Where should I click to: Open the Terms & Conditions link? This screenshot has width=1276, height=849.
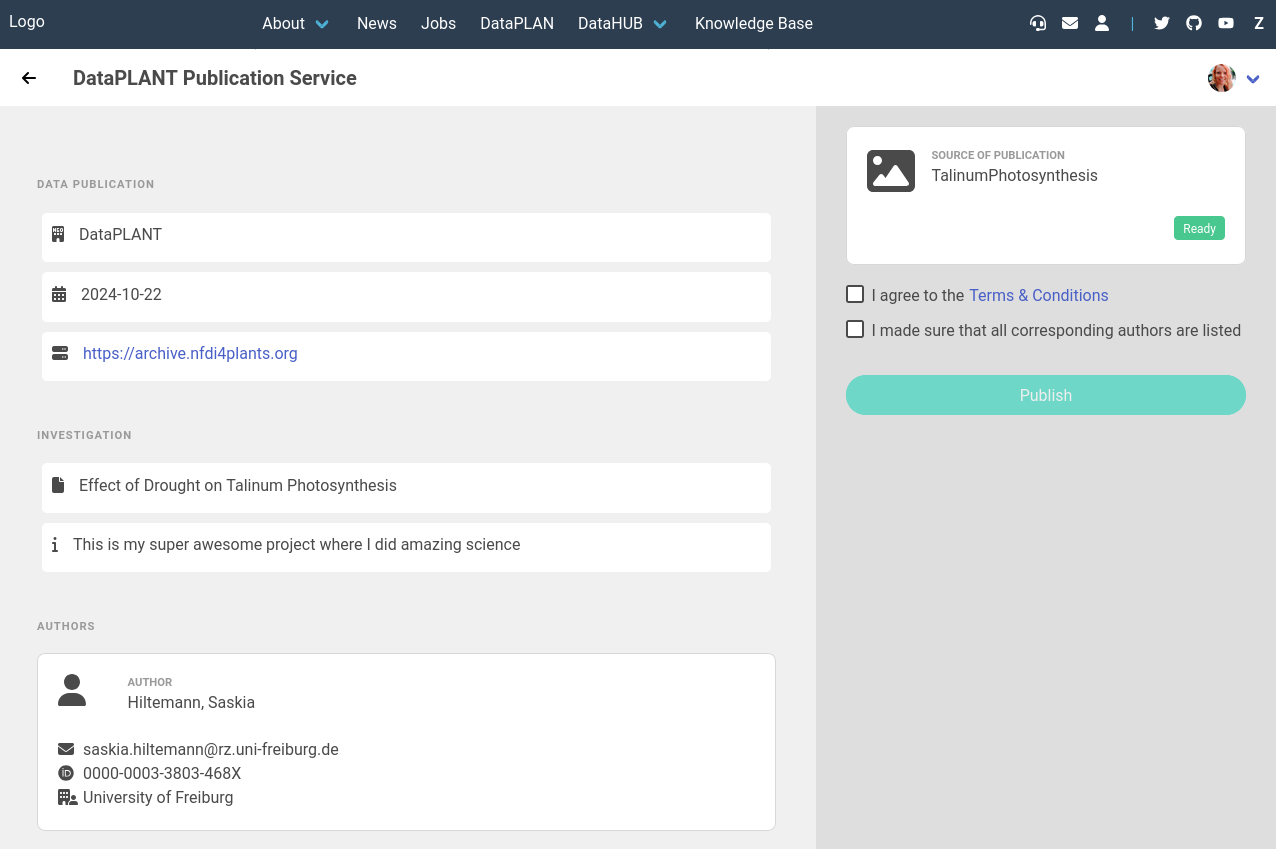click(x=1039, y=295)
